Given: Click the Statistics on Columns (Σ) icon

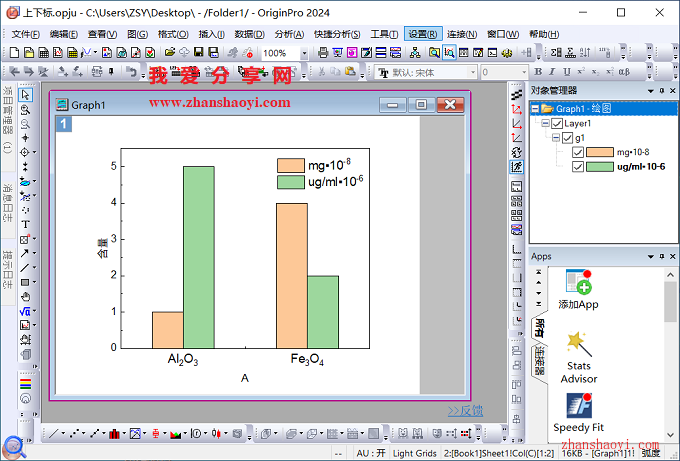Looking at the screenshot, I should [x=556, y=53].
